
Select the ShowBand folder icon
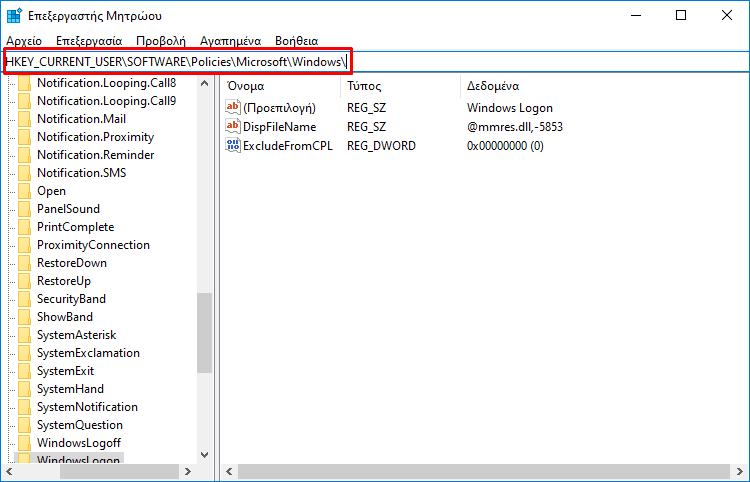(24, 317)
